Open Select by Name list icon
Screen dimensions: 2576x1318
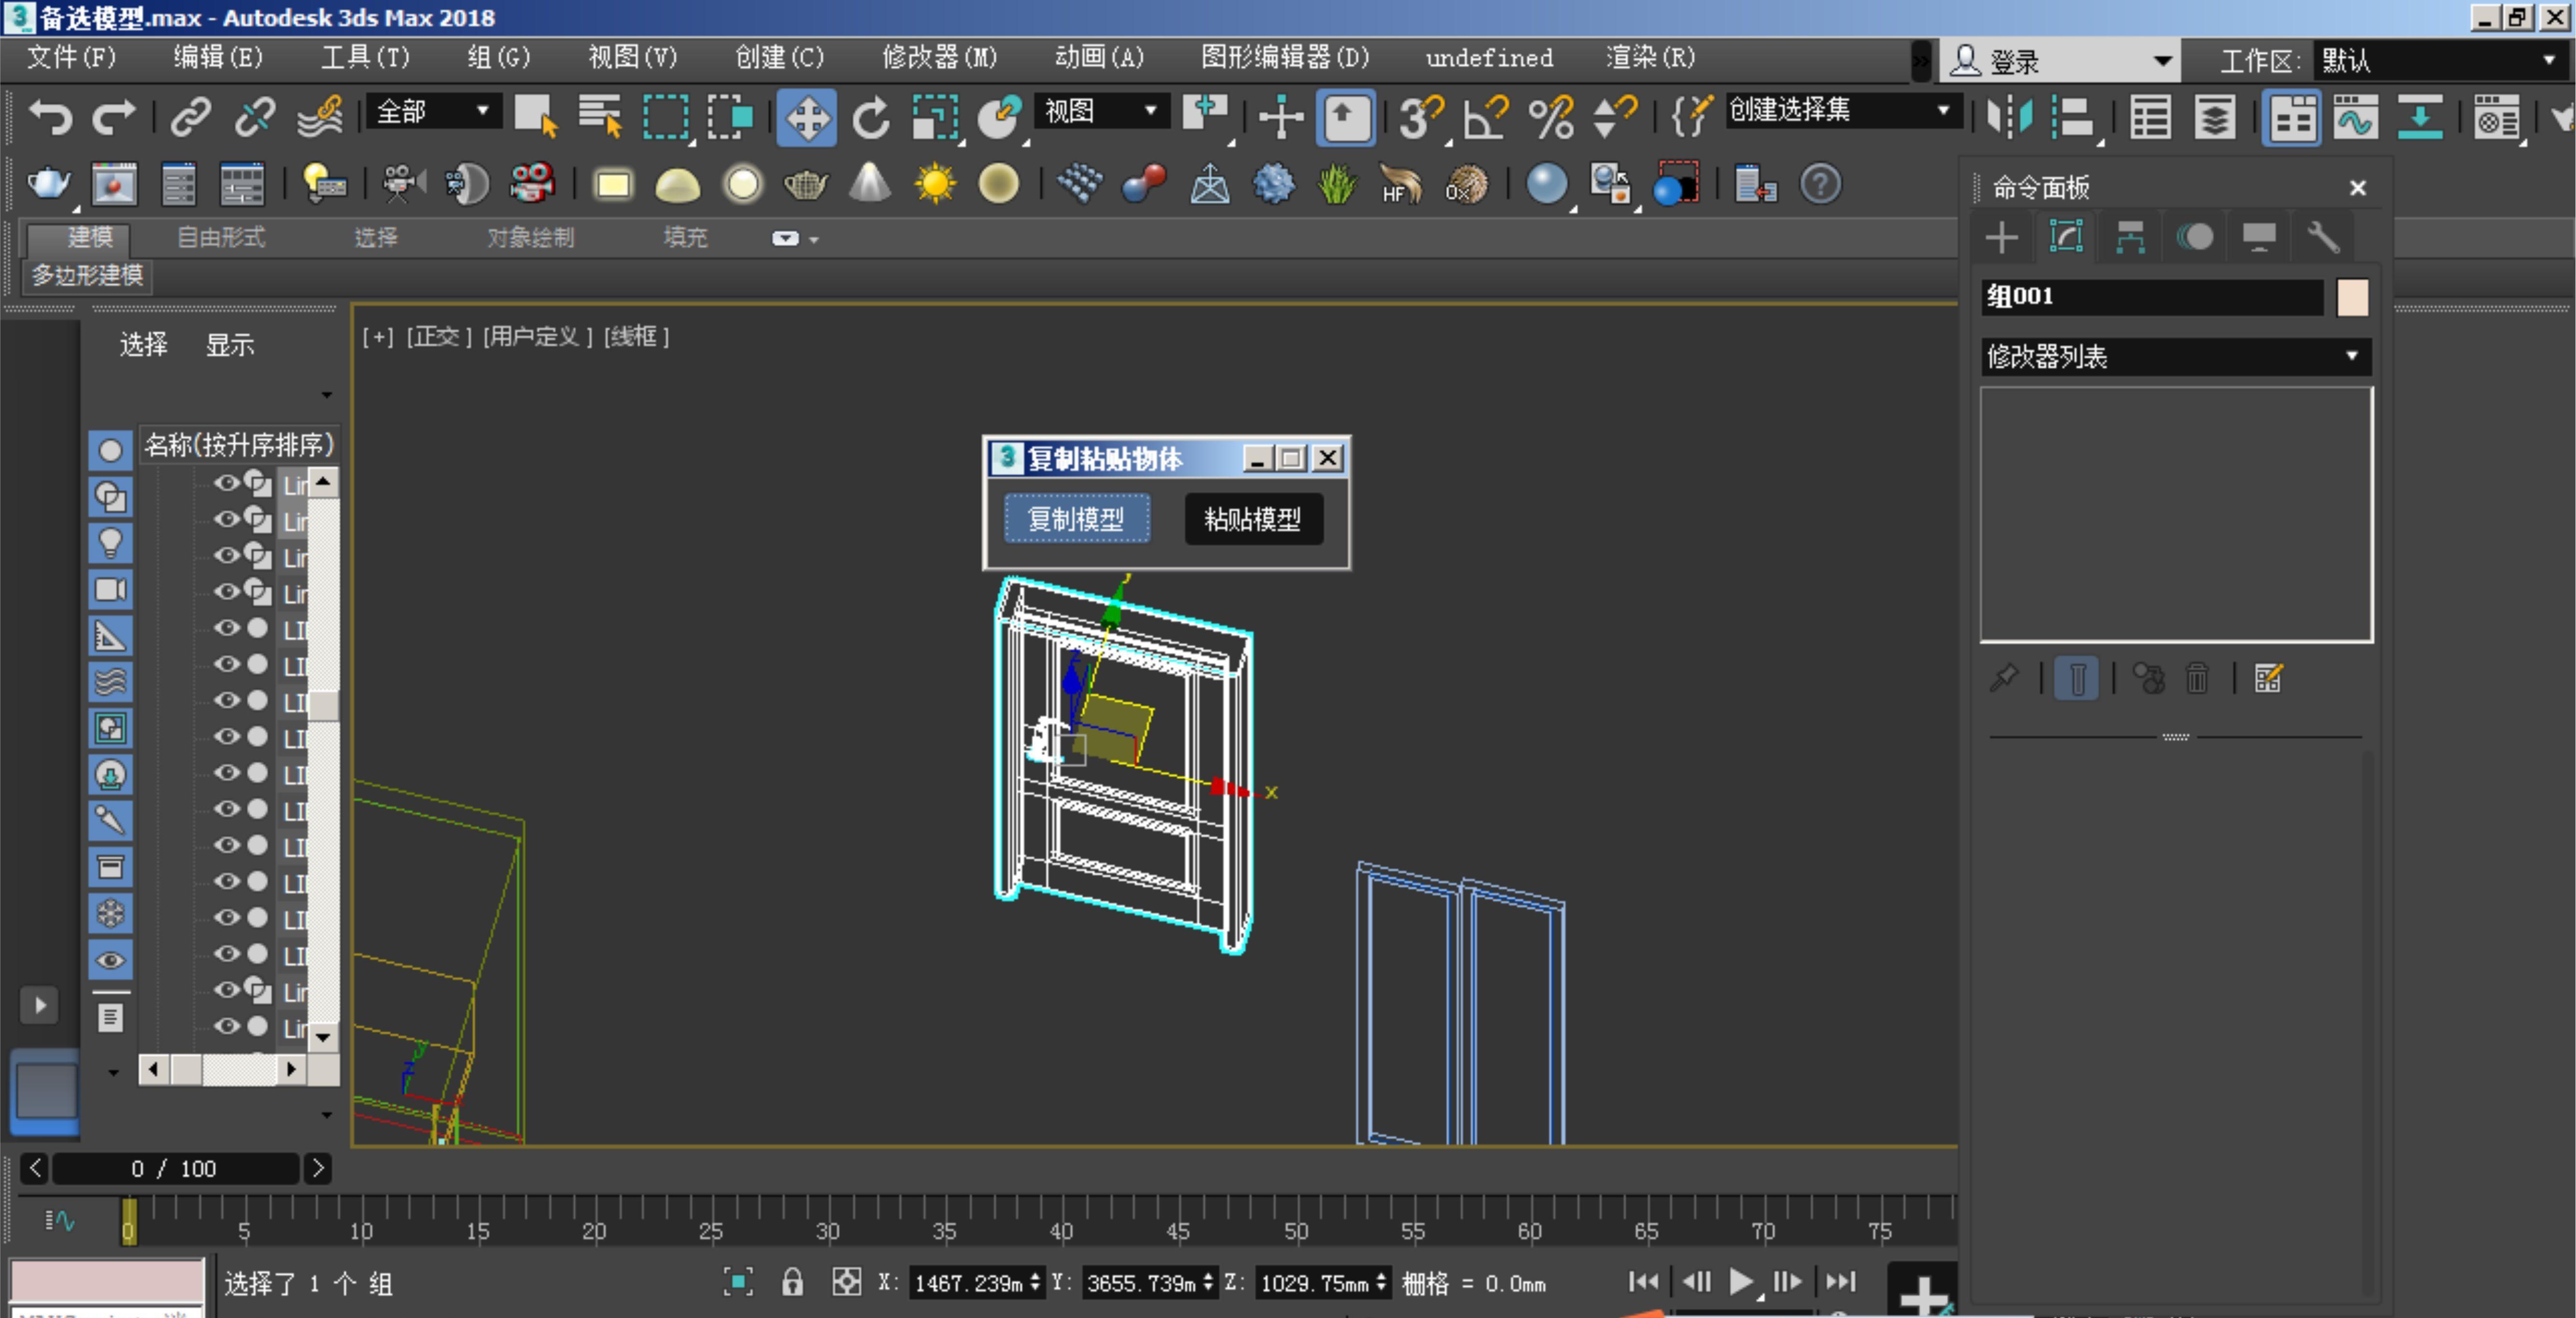[x=600, y=118]
